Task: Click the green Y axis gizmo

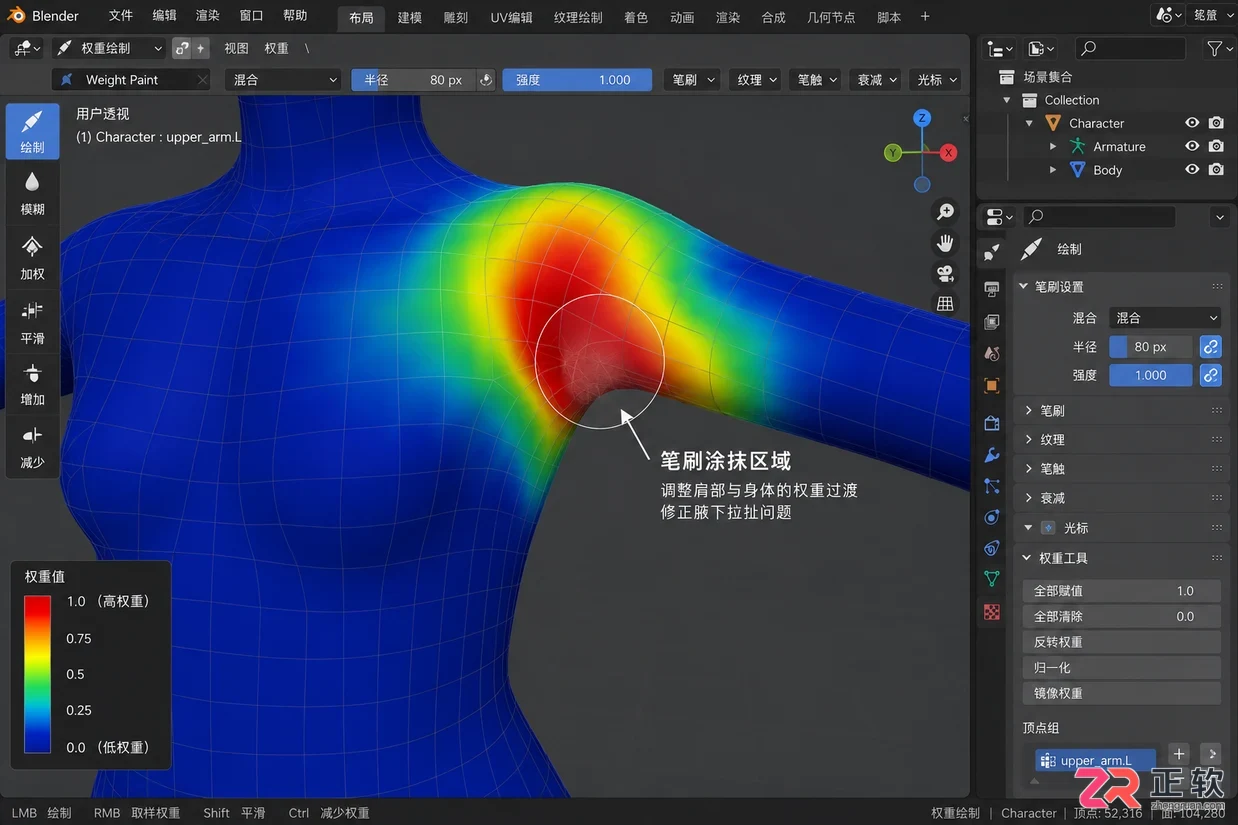Action: (x=893, y=153)
